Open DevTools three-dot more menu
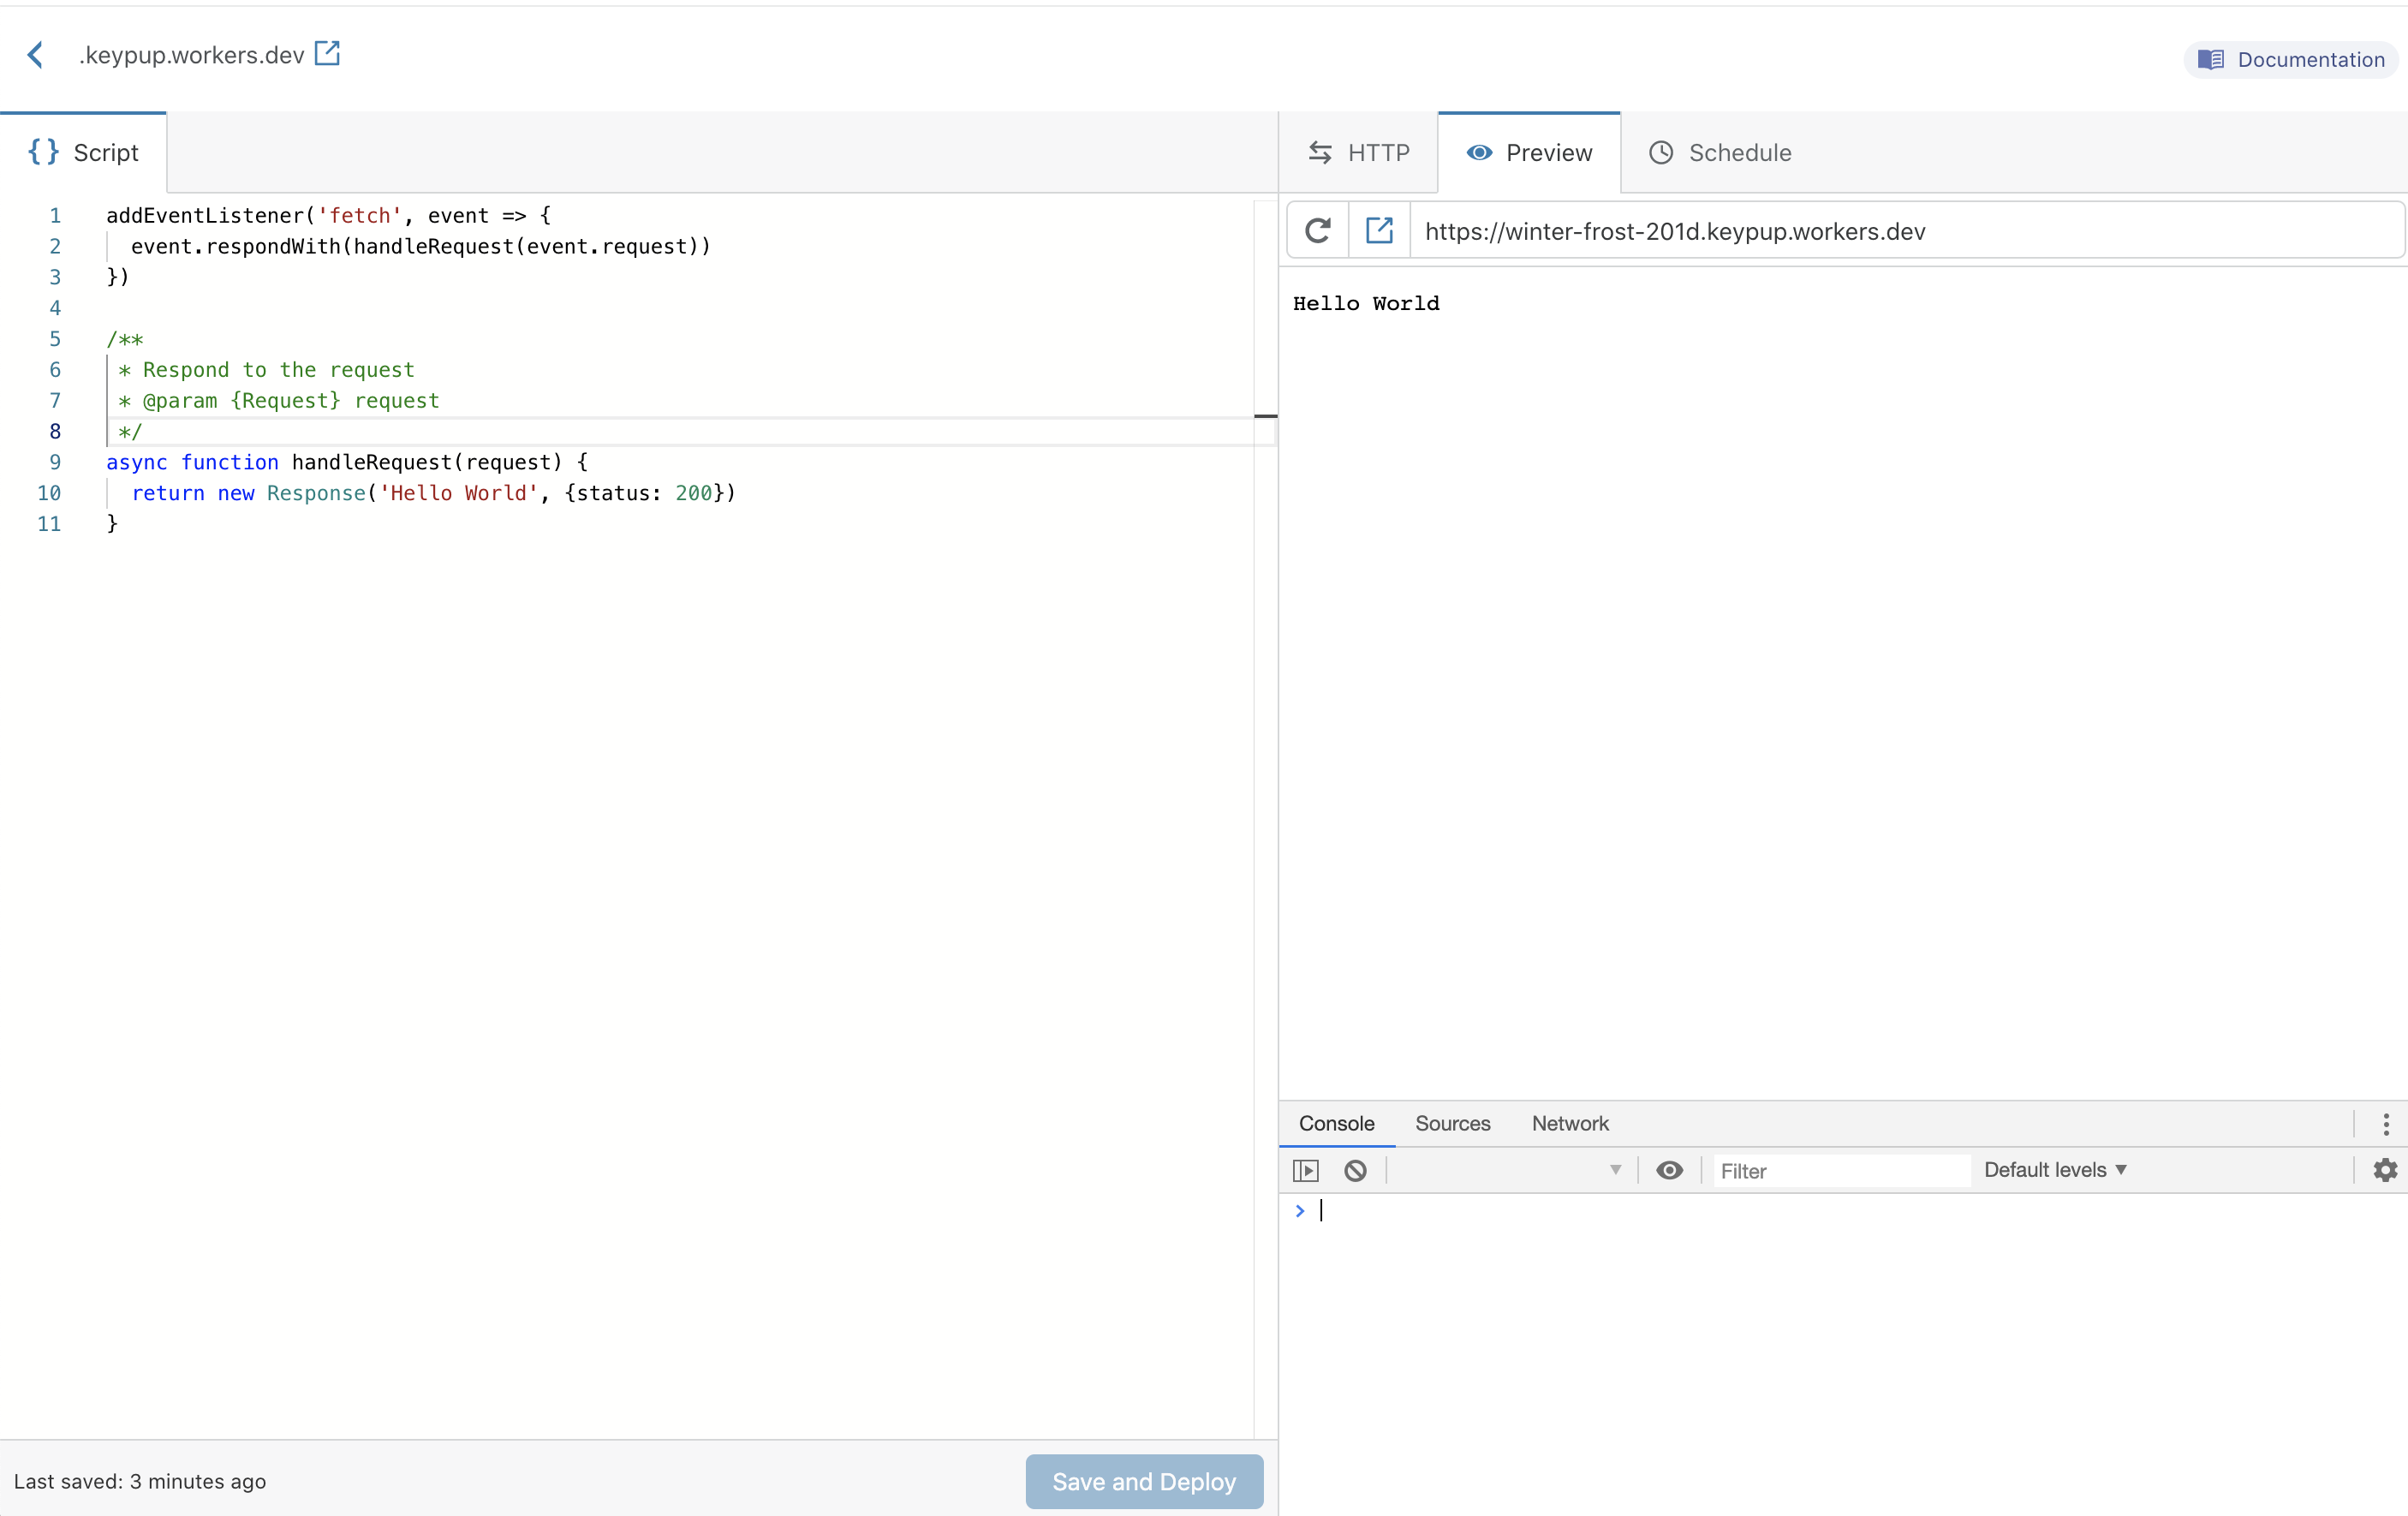The image size is (2408, 1516). point(2386,1124)
